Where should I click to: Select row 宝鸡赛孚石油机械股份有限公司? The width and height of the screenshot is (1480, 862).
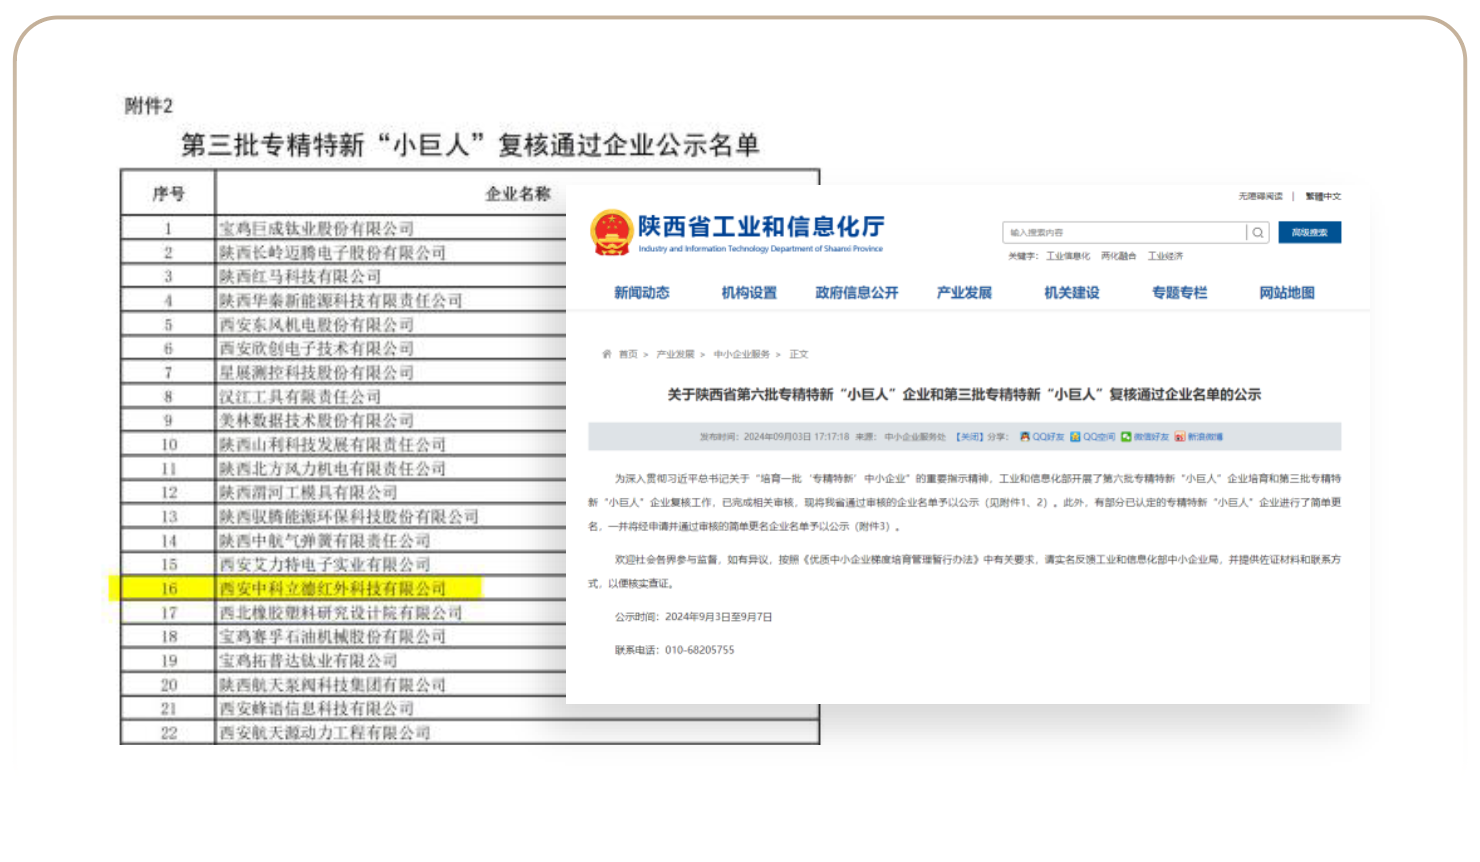tap(332, 637)
